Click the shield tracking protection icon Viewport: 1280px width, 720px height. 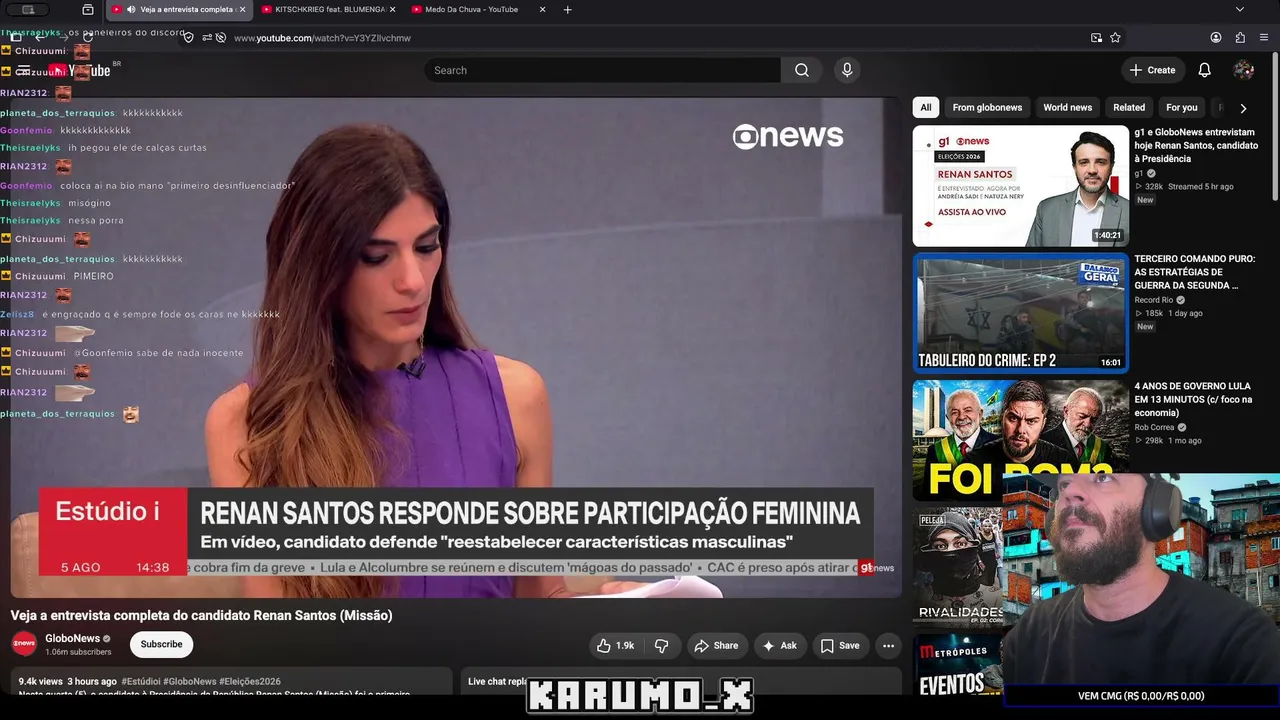[188, 38]
